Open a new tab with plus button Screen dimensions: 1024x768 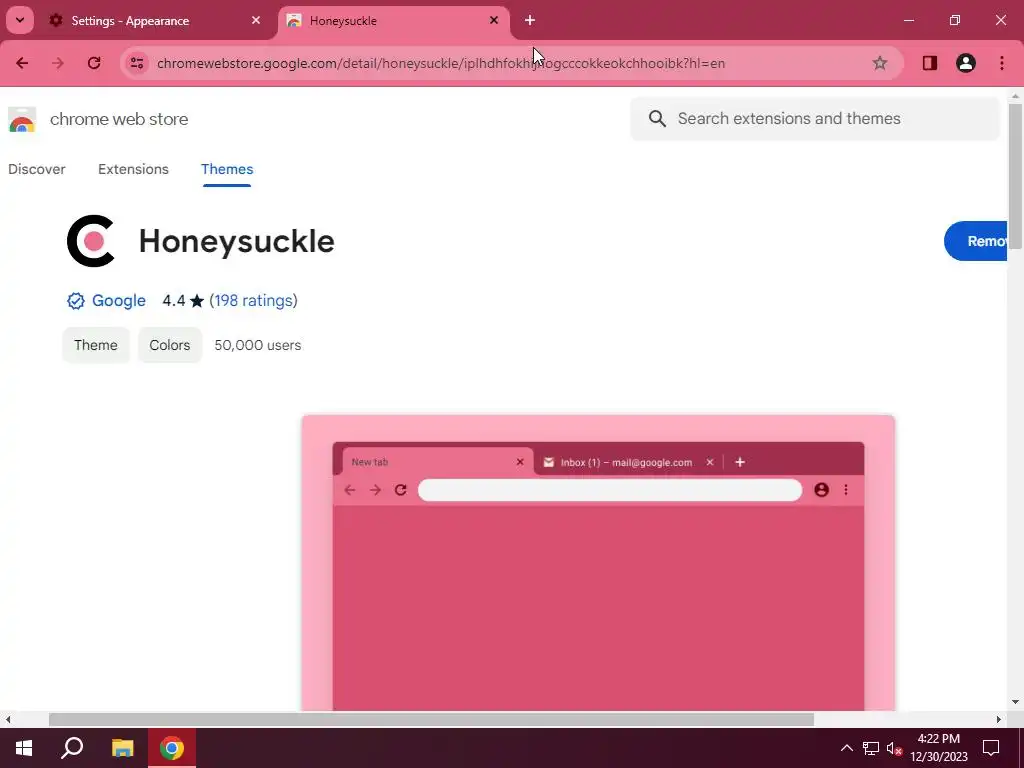point(530,20)
